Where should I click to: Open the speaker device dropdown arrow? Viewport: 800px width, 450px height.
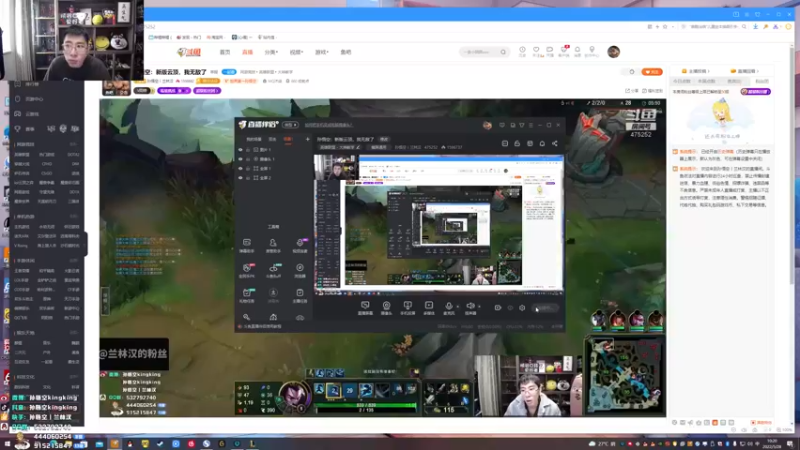point(479,306)
